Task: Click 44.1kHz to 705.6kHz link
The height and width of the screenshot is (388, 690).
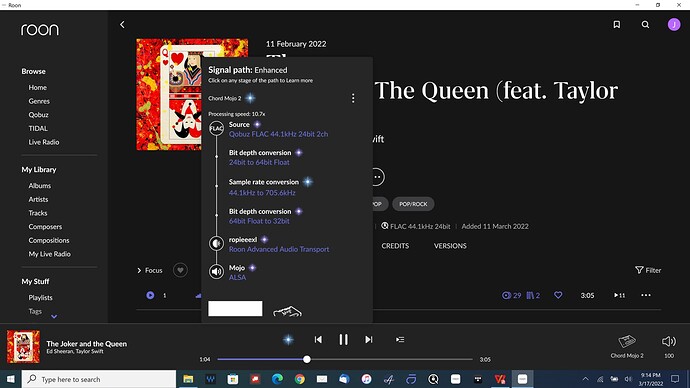Action: [262, 193]
